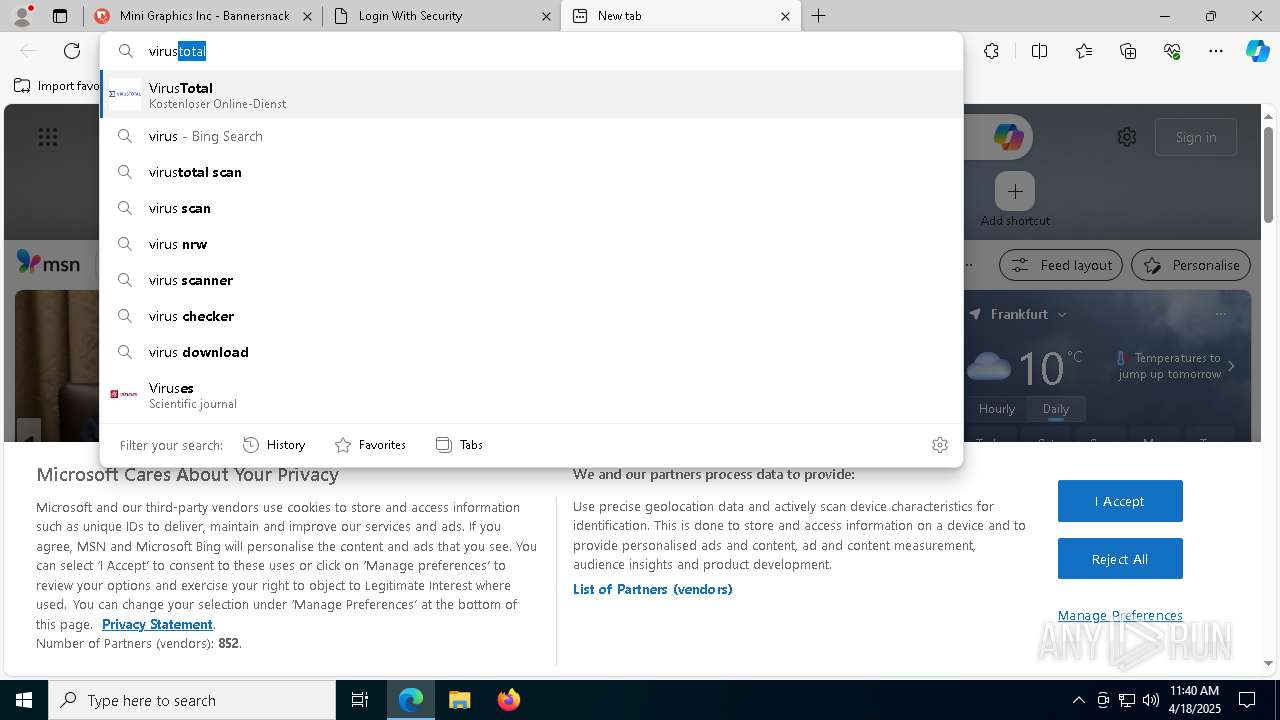Open Feed layout button

(x=1061, y=265)
